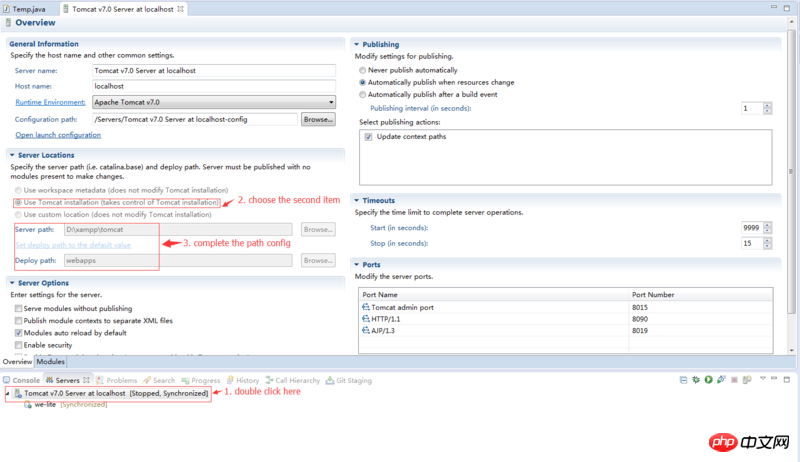Screen dimensions: 800x462
Task: Open the History view tab
Action: coord(243,380)
